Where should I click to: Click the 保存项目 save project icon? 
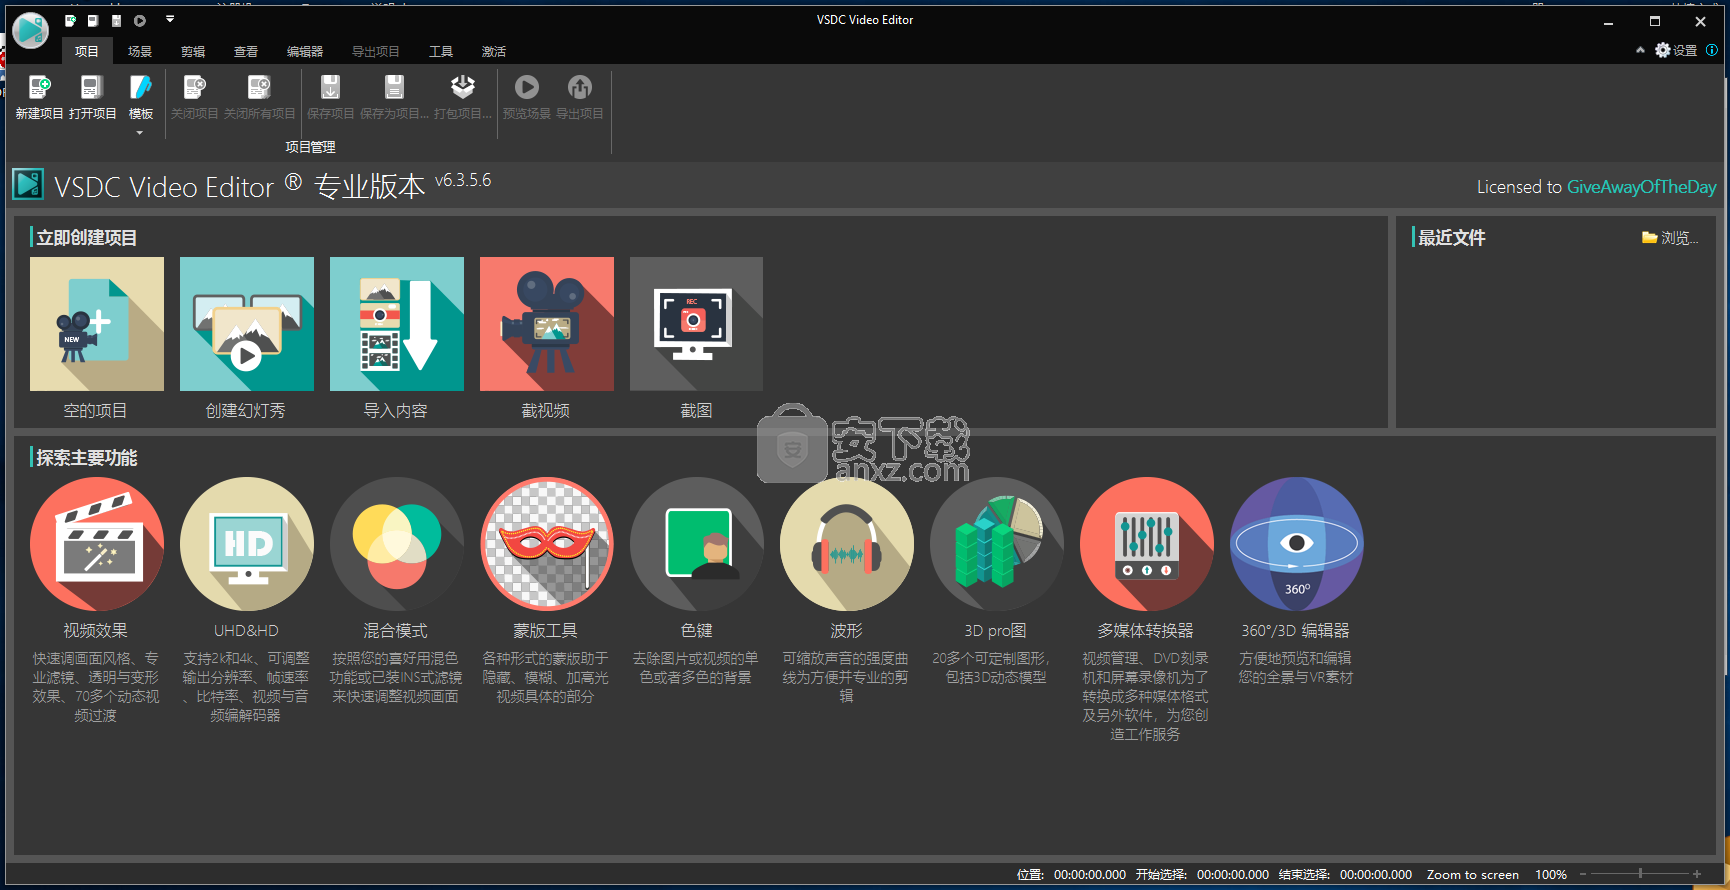pyautogui.click(x=330, y=88)
